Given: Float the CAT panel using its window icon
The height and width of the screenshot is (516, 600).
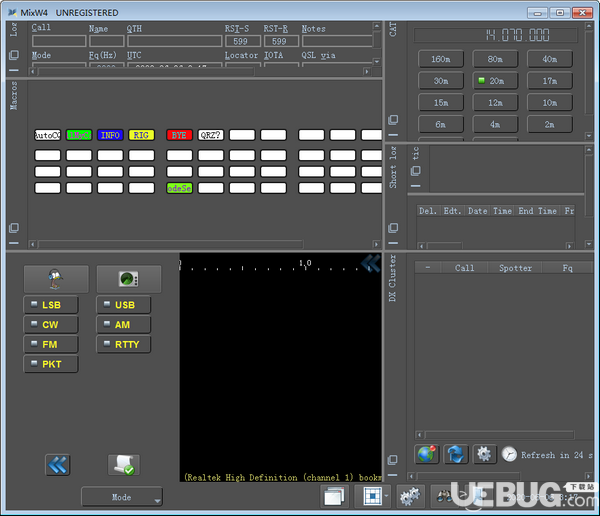Looking at the screenshot, I should click(x=393, y=120).
